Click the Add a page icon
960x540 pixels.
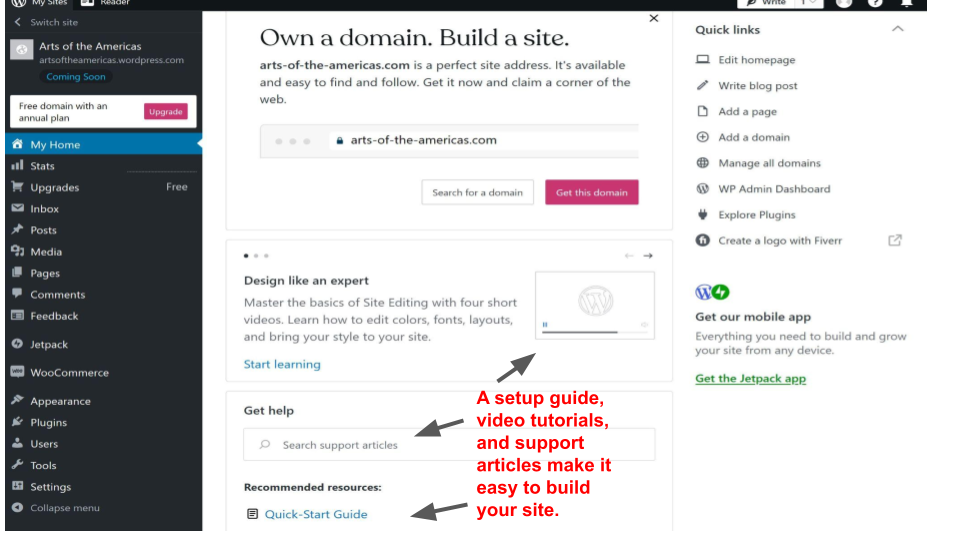point(703,111)
